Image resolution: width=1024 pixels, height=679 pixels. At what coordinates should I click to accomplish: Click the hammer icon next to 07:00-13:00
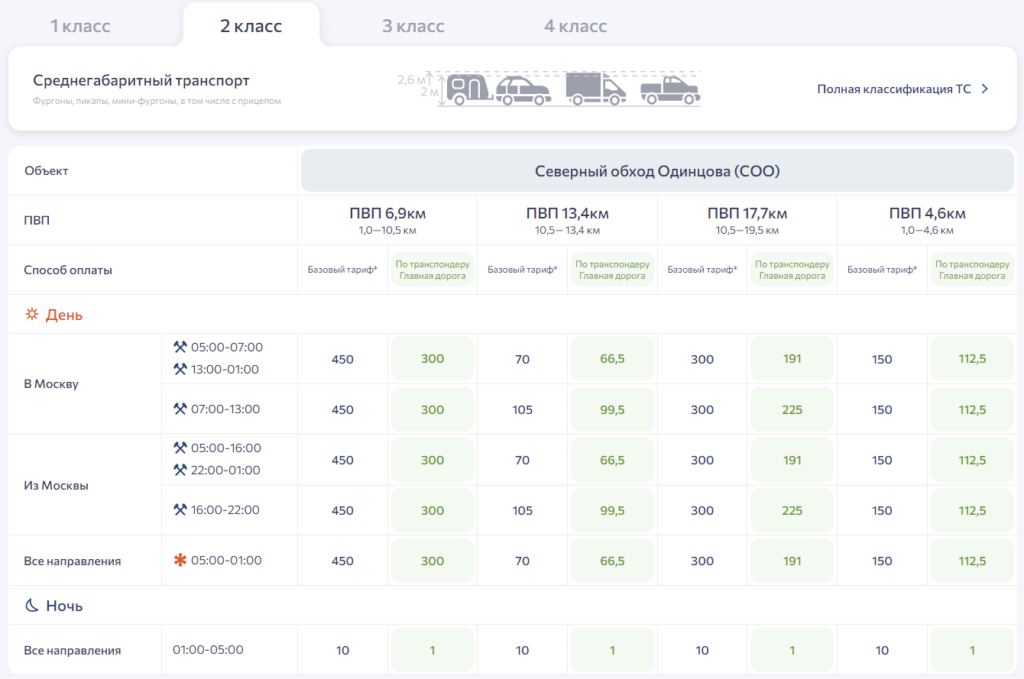coord(180,409)
